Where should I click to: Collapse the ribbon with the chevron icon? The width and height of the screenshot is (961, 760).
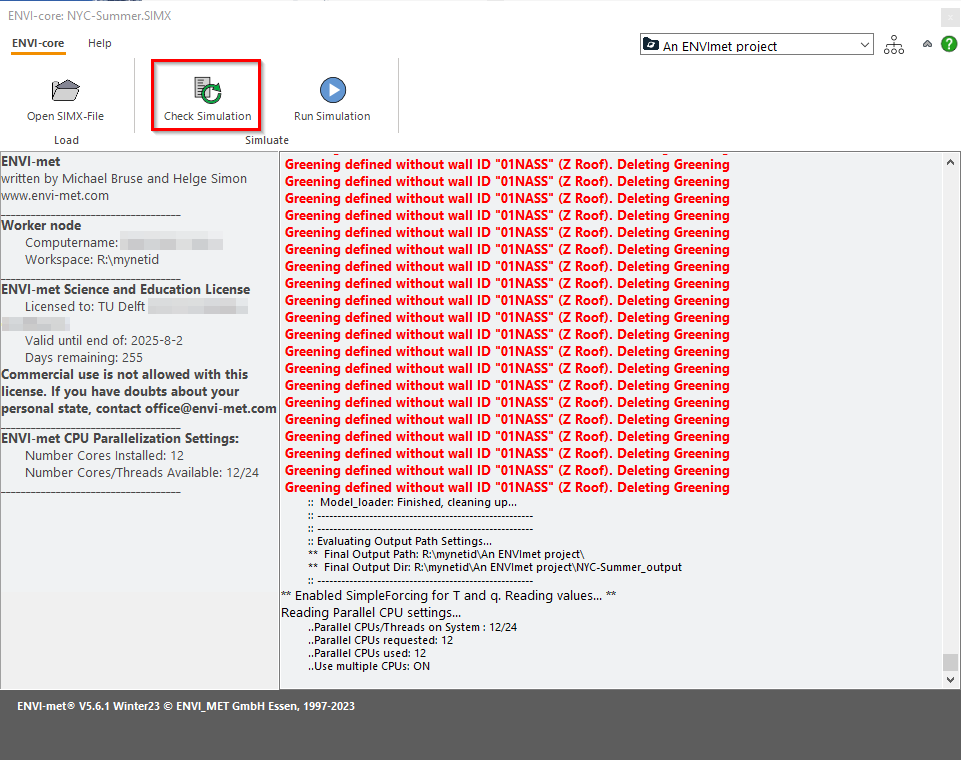pyautogui.click(x=927, y=45)
